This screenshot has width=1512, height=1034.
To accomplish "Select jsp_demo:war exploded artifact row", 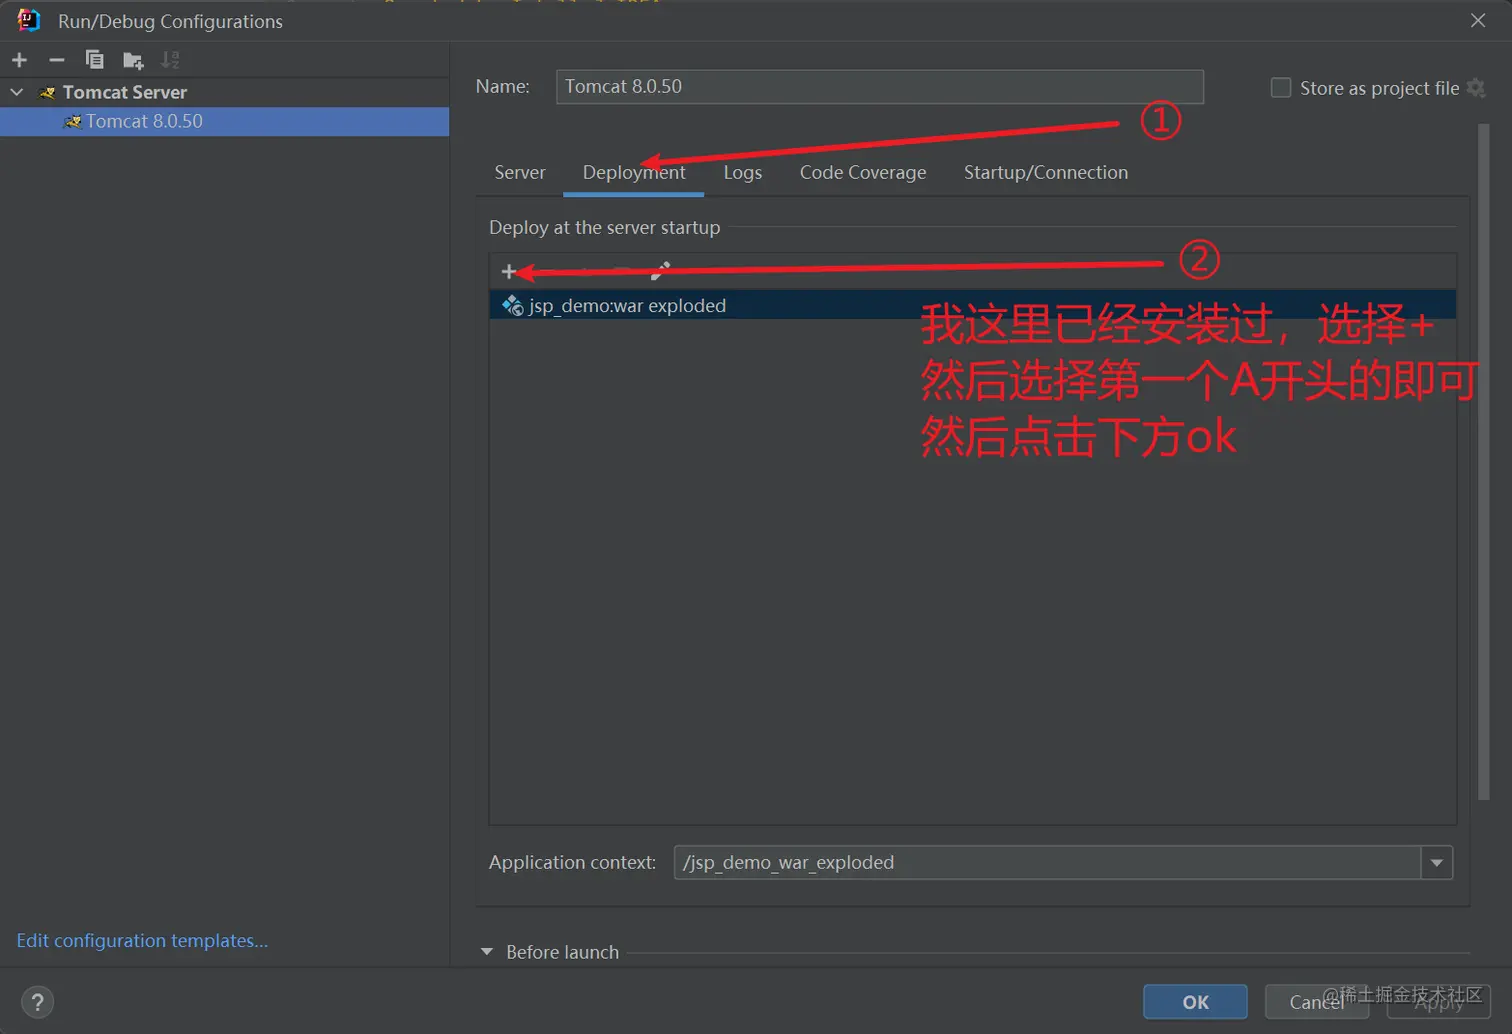I will pos(972,305).
